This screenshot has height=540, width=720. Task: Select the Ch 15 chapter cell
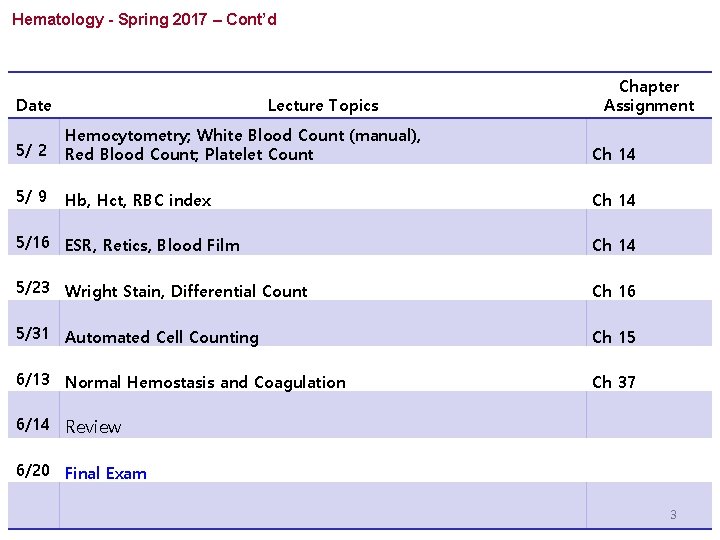[614, 337]
